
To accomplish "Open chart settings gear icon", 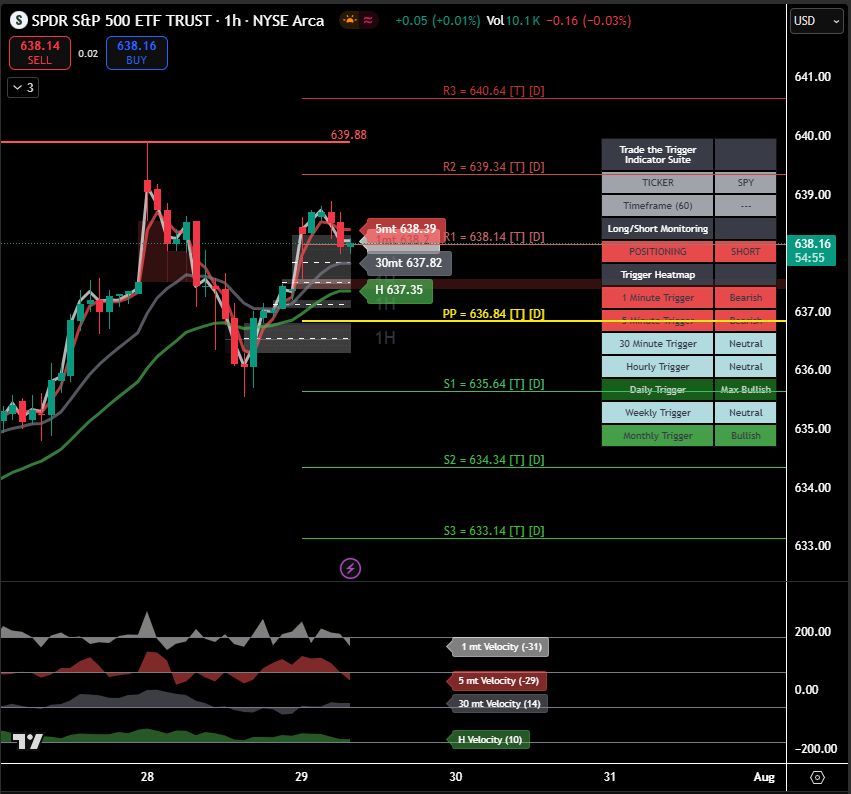I will [x=817, y=777].
